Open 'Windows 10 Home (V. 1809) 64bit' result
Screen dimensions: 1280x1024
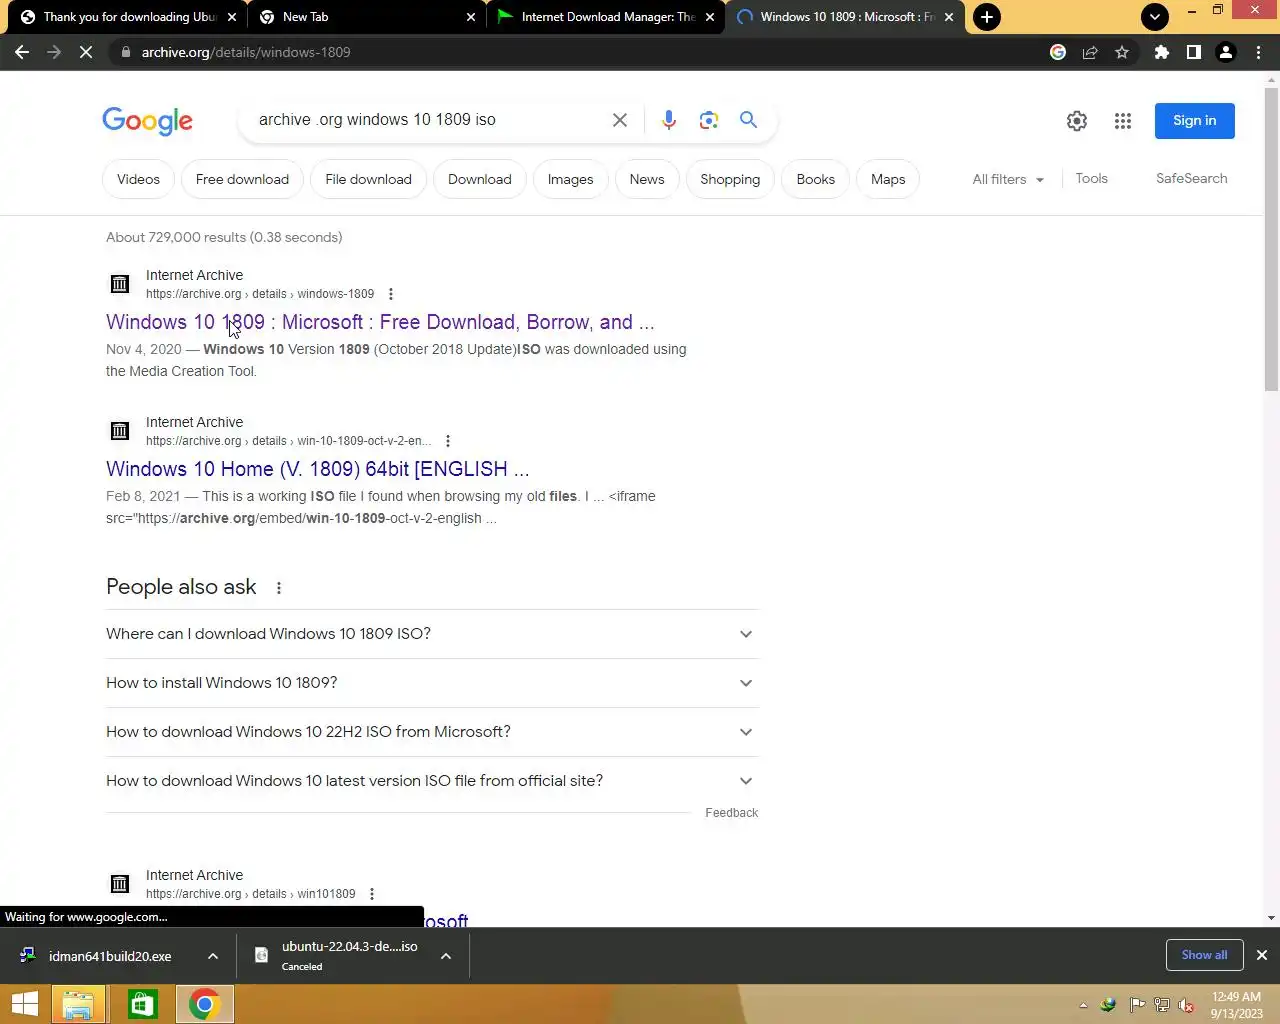pos(317,469)
